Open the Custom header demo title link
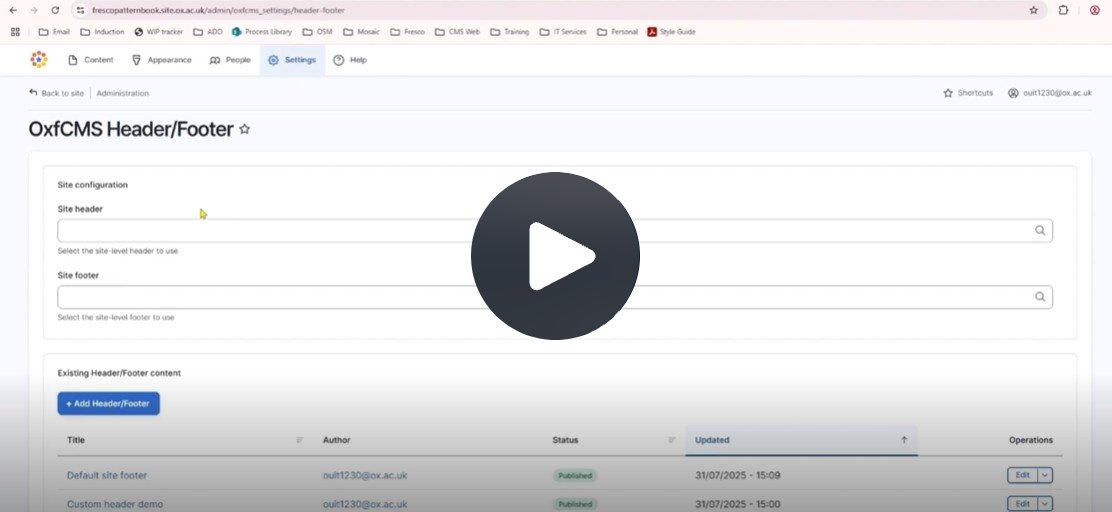Viewport: 1112px width, 512px height. point(115,504)
